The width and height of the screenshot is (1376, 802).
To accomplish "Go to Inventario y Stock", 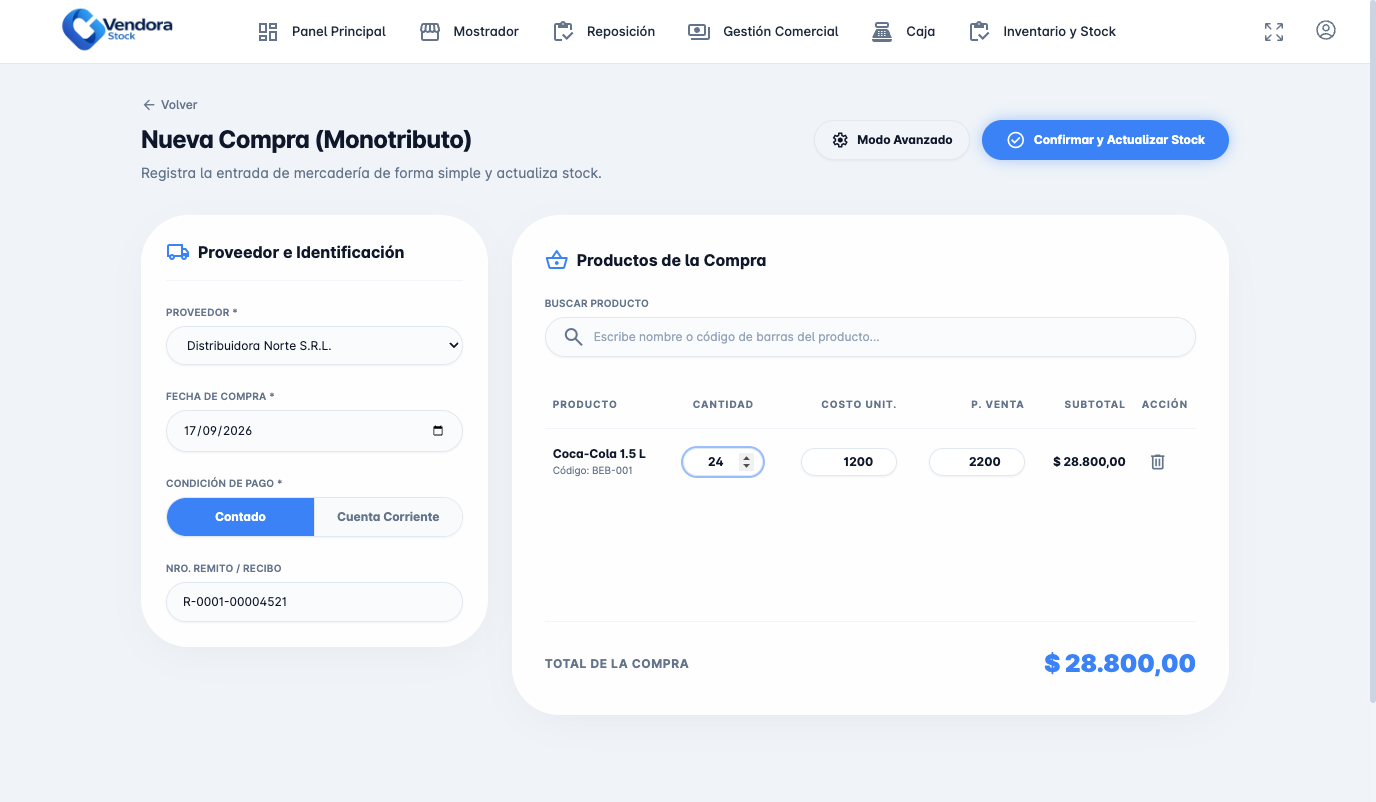I will click(1042, 32).
